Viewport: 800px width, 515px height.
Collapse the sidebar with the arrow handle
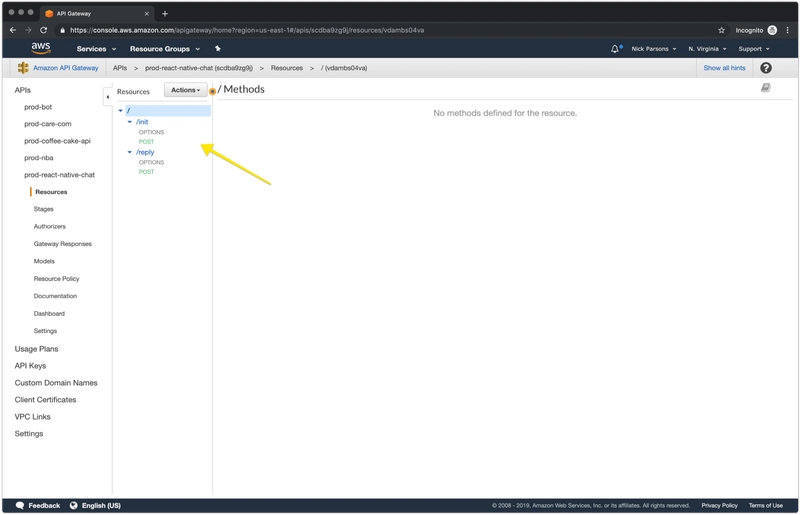coord(107,96)
